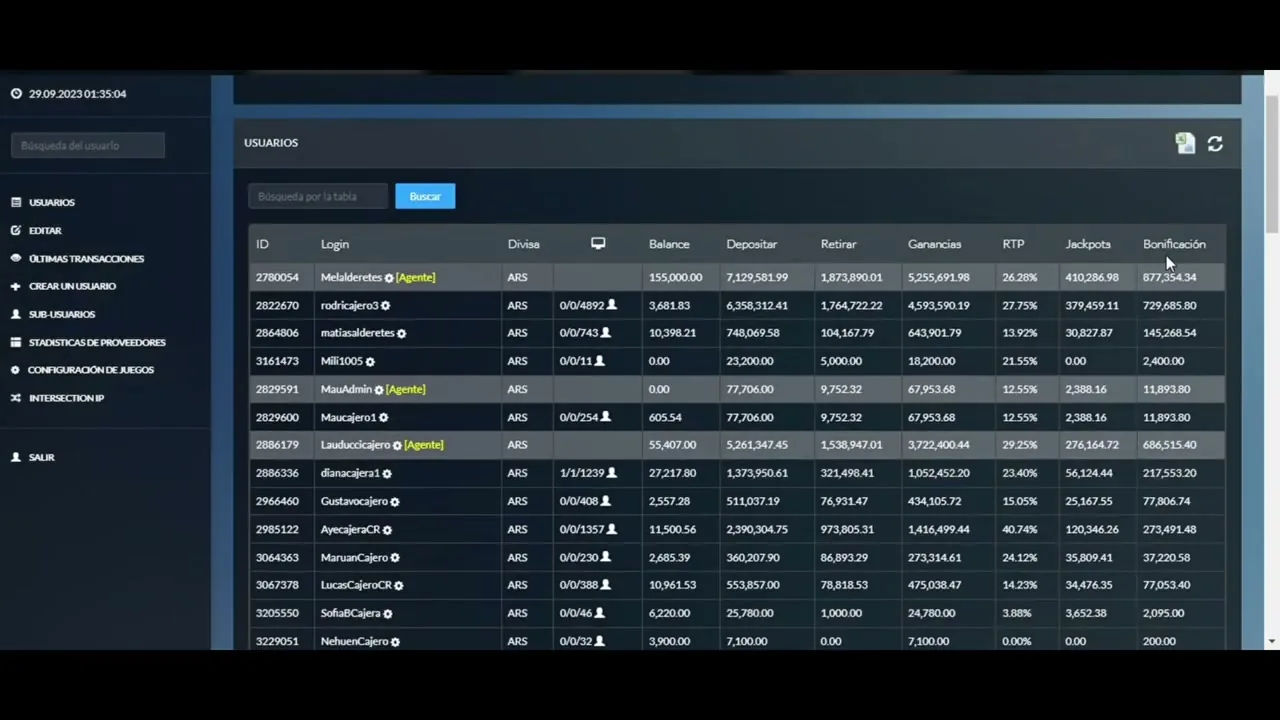Click login name rodricajero3
This screenshot has height=720, width=1280.
349,305
